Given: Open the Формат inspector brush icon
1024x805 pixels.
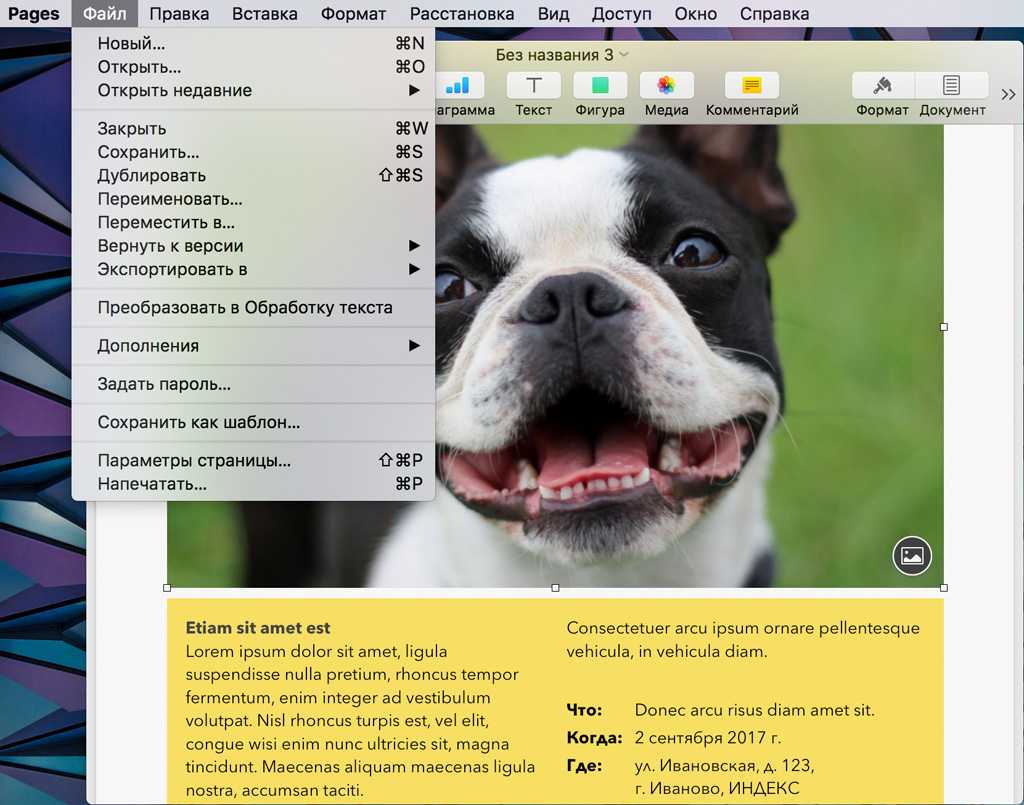Looking at the screenshot, I should [882, 86].
